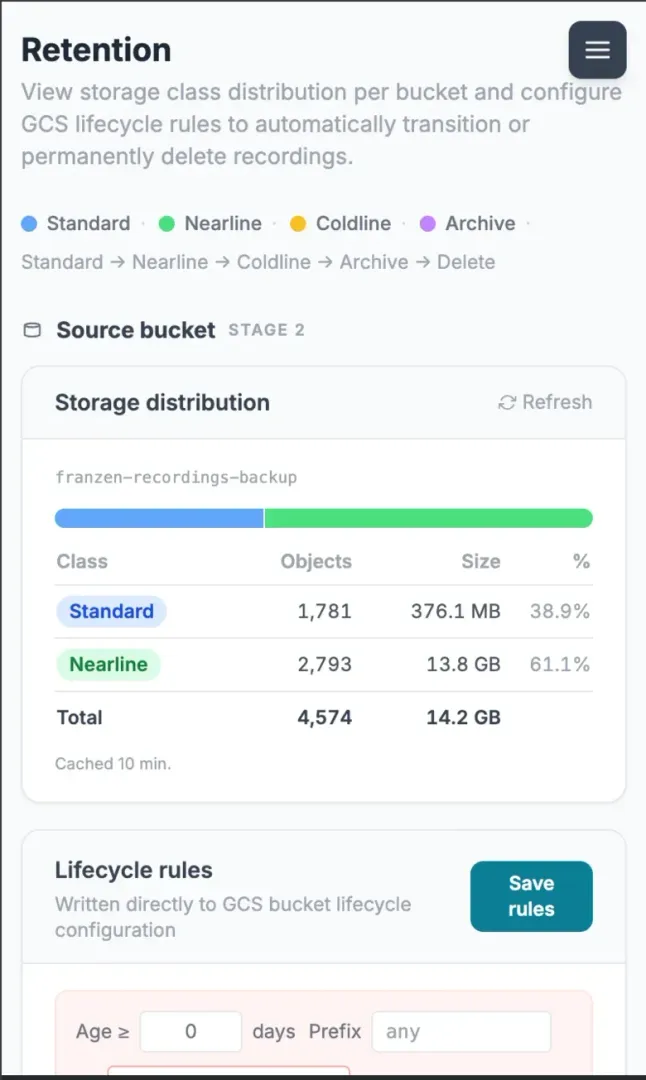Screen dimensions: 646x1080
Task: Open the hamburger menu
Action: tap(597, 50)
